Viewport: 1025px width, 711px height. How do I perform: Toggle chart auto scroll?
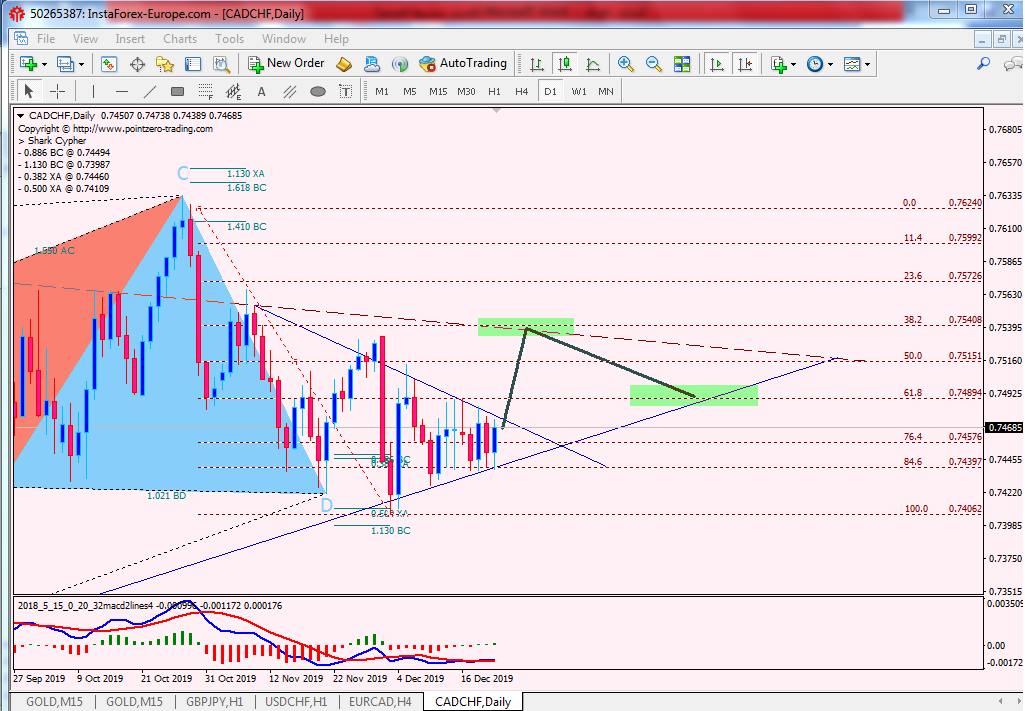coord(717,64)
